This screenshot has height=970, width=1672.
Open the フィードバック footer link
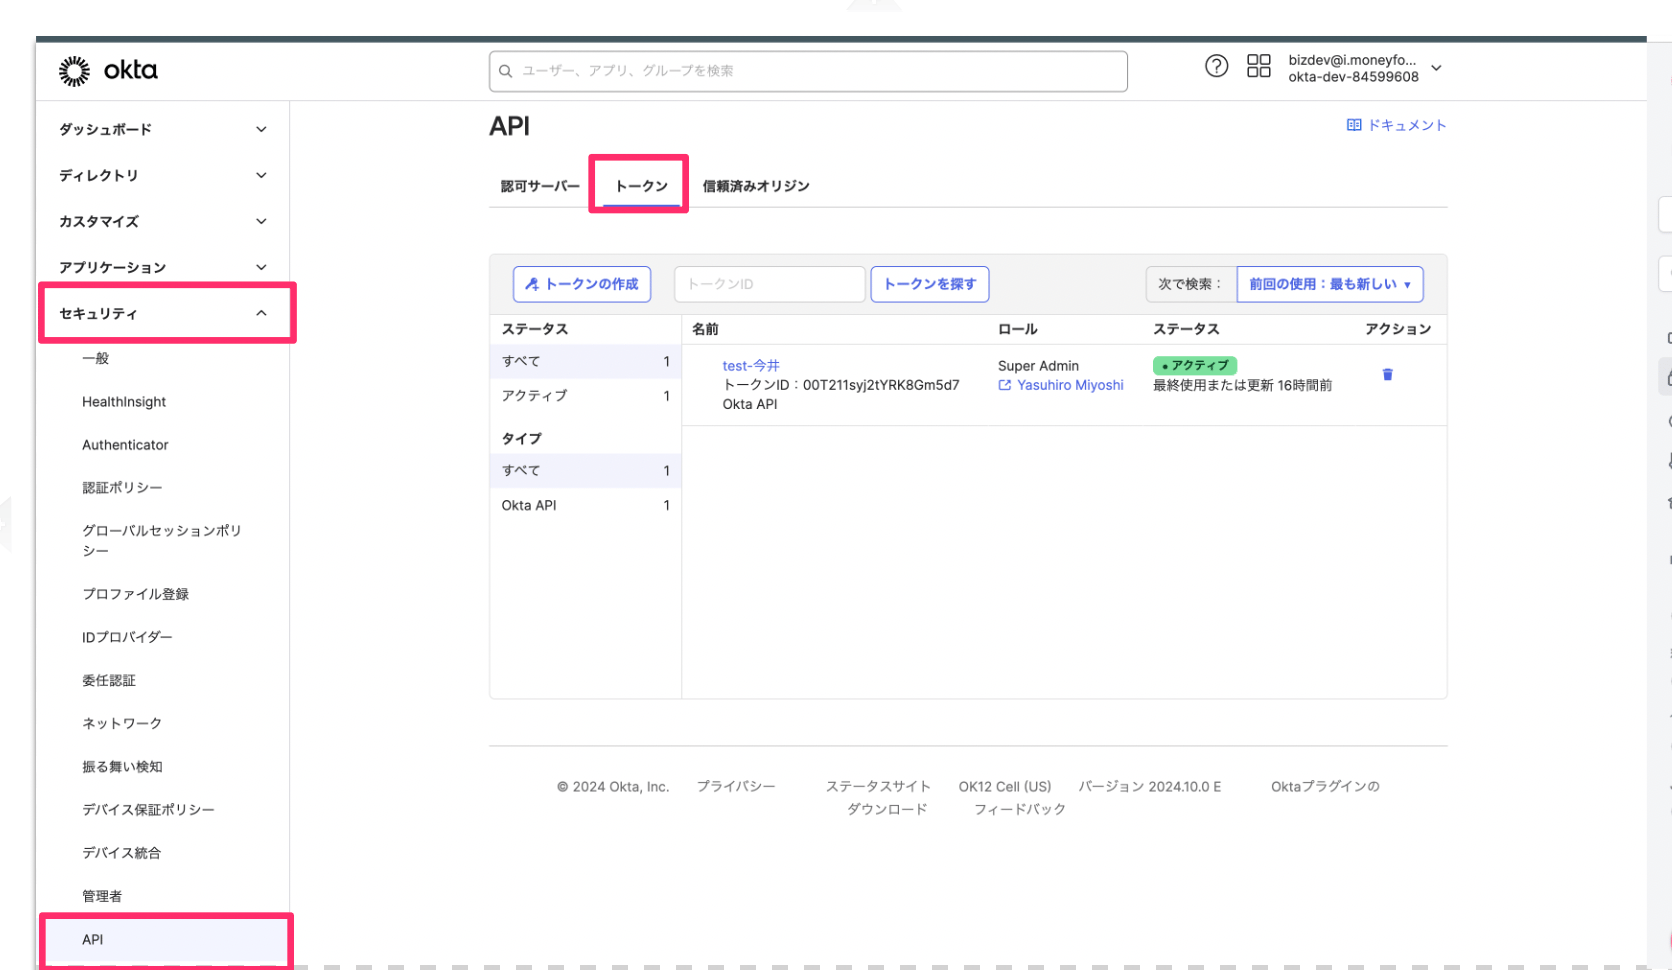pyautogui.click(x=1020, y=809)
